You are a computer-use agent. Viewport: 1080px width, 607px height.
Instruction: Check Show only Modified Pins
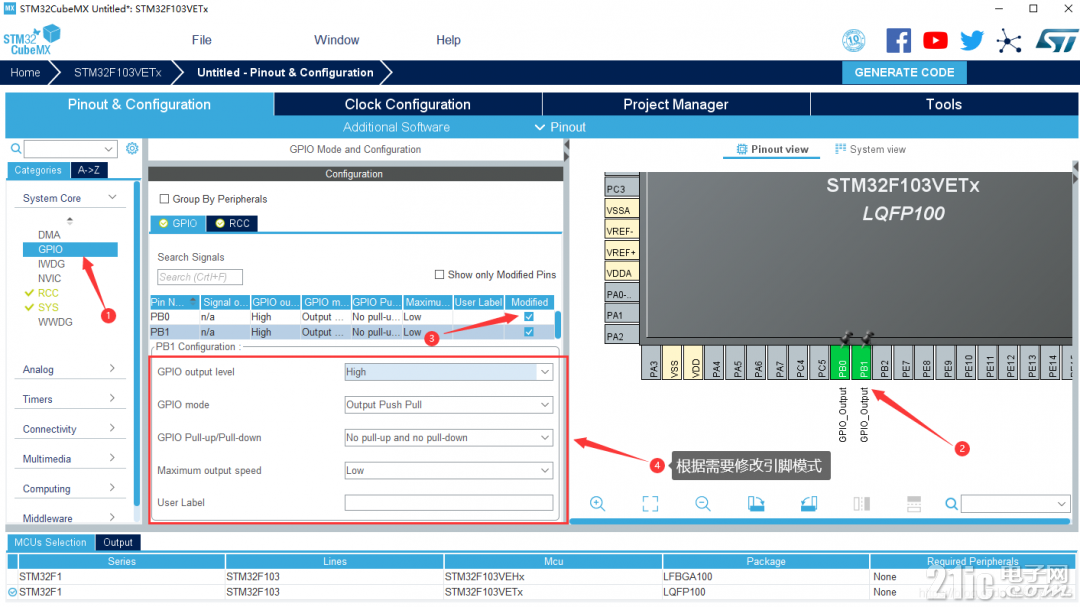point(439,274)
